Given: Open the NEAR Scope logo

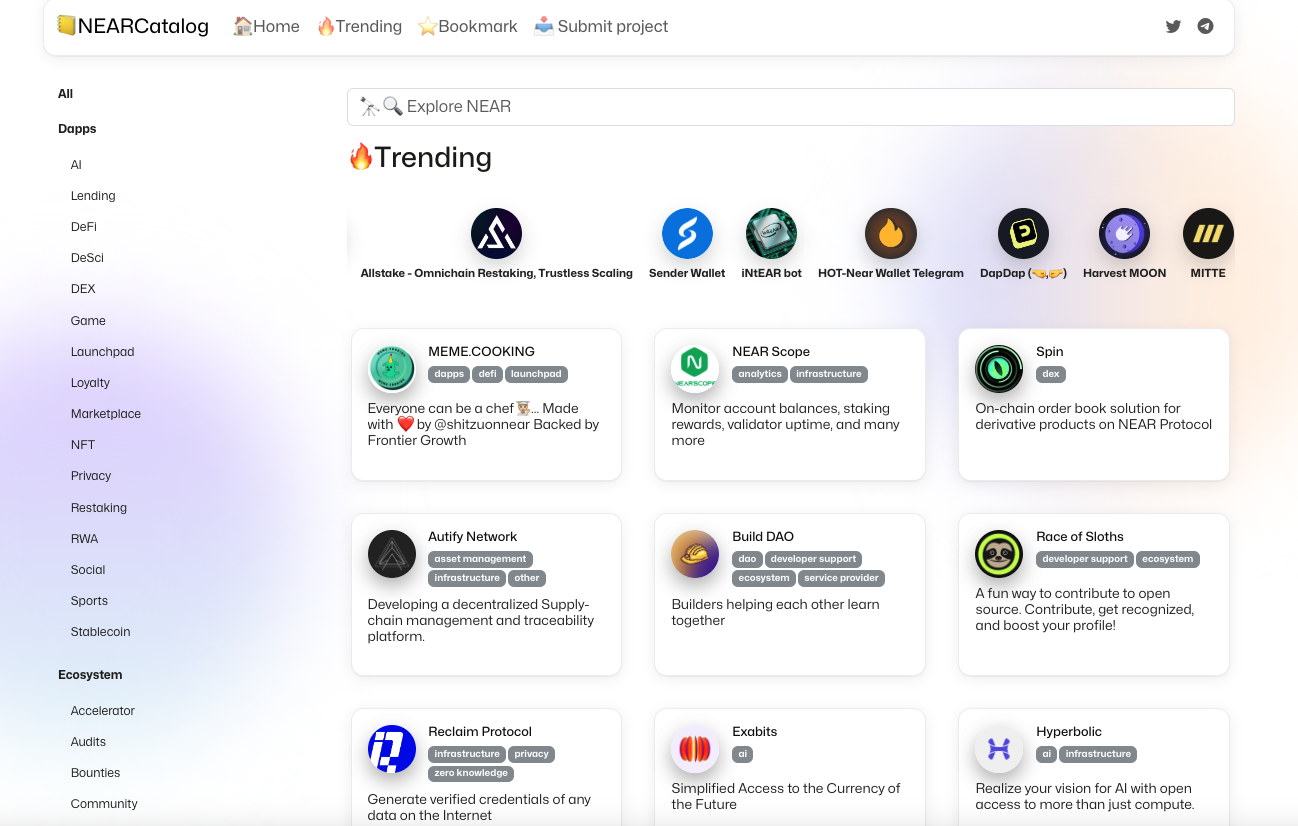Looking at the screenshot, I should [695, 368].
